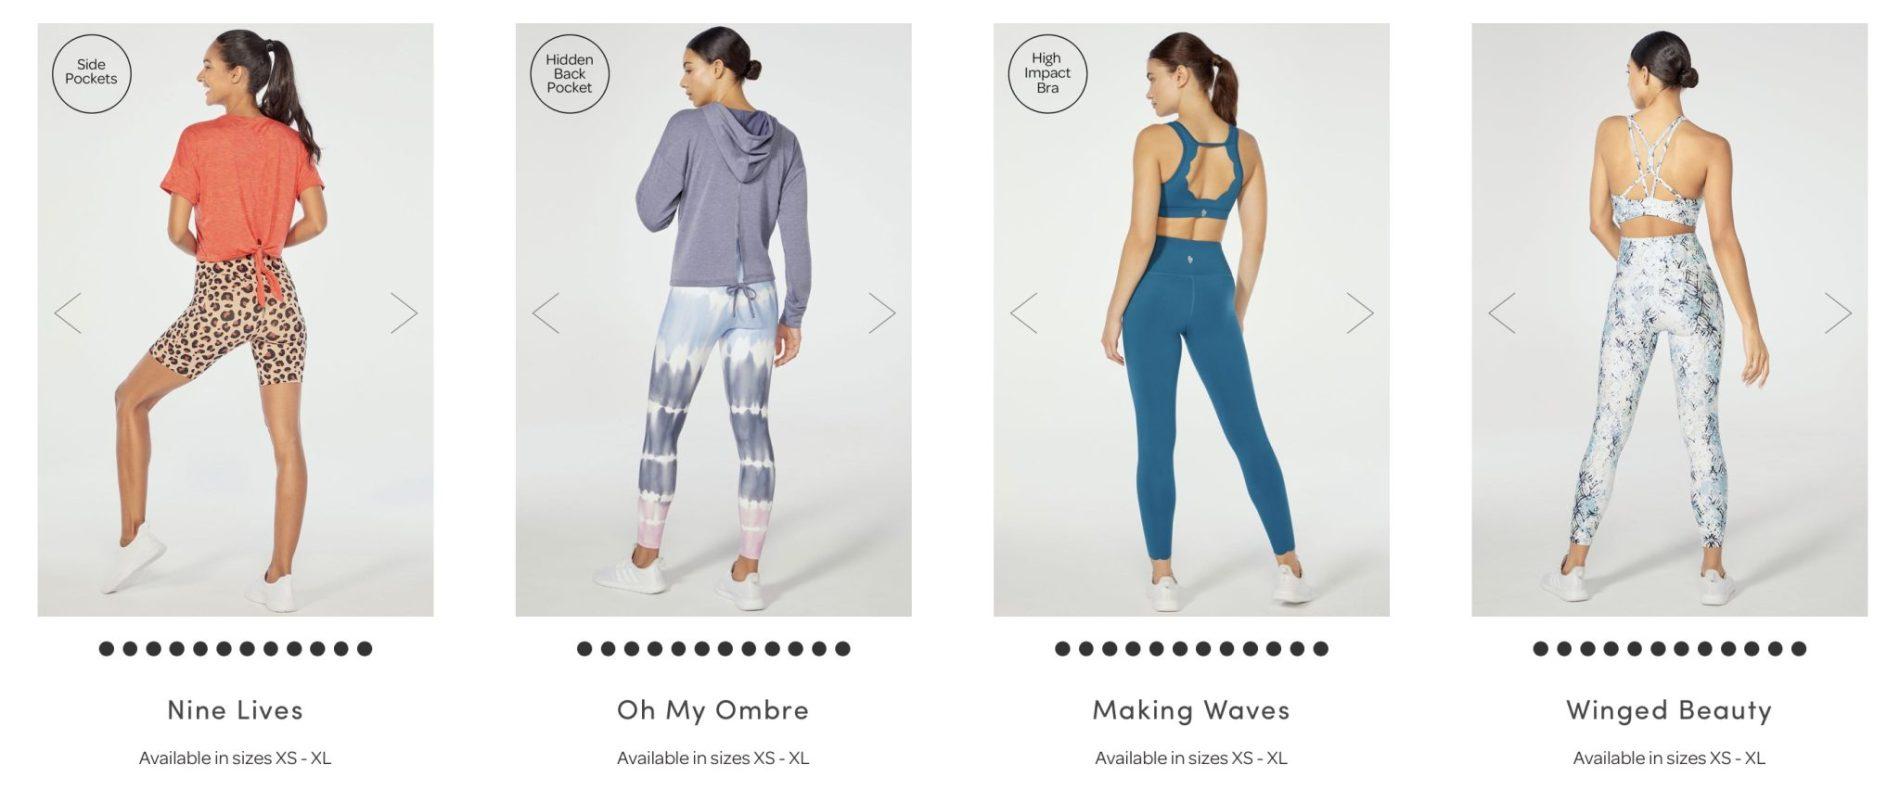Select first carousel dot under Nine Lives
This screenshot has width=1900, height=790.
[x=106, y=648]
